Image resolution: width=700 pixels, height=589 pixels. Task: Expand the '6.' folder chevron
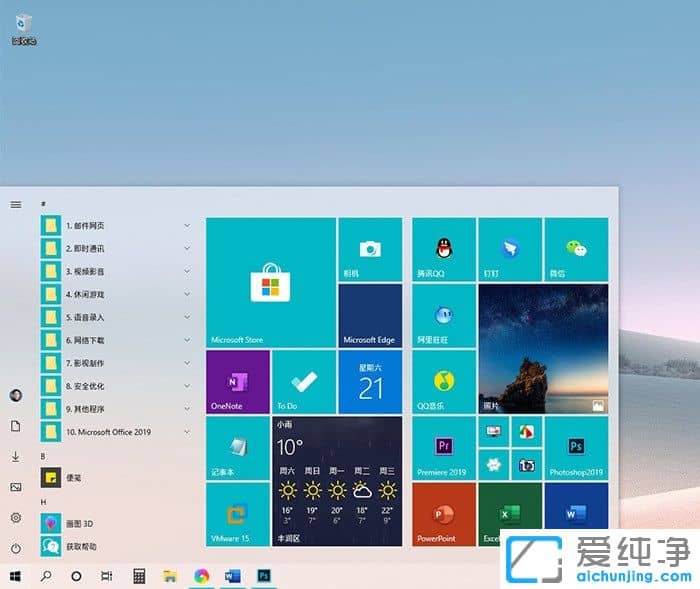(x=188, y=340)
